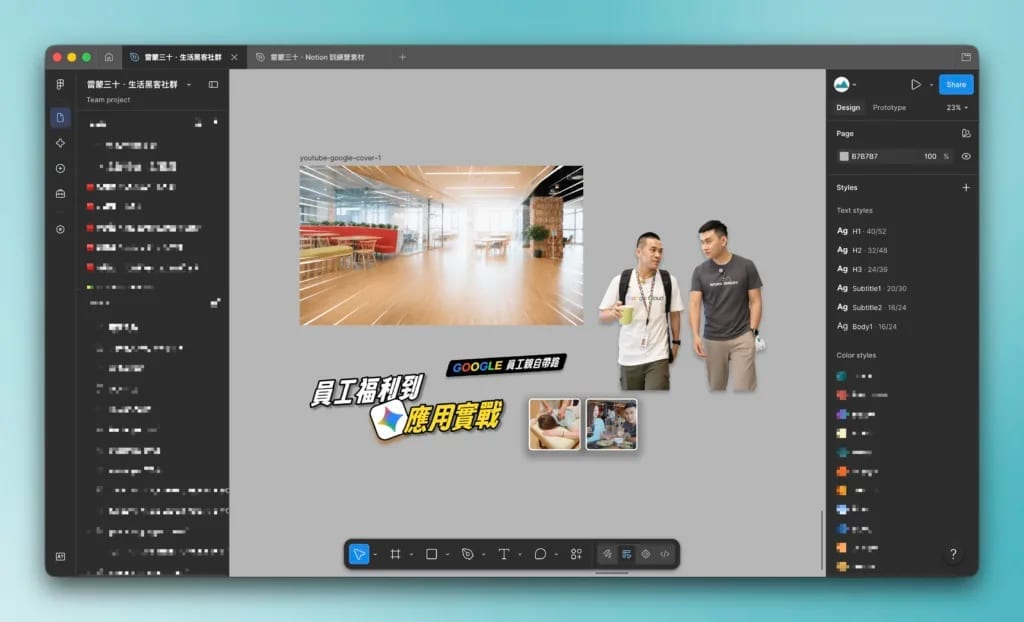
Task: Expand the Pen tool options chevron
Action: 483,555
